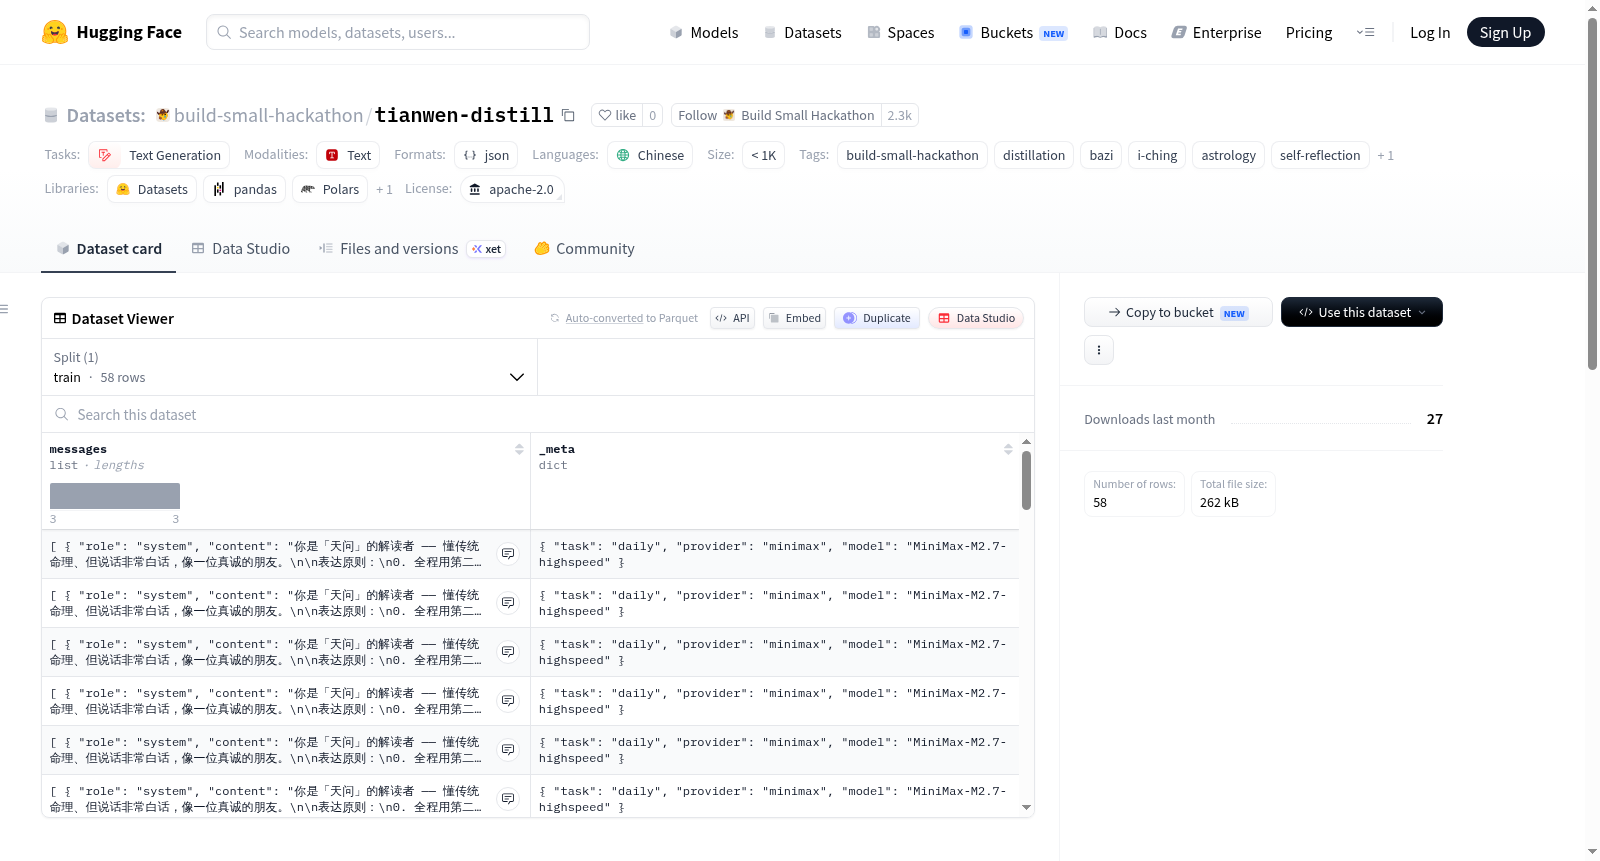Switch to the Dataset card tab

pyautogui.click(x=108, y=249)
